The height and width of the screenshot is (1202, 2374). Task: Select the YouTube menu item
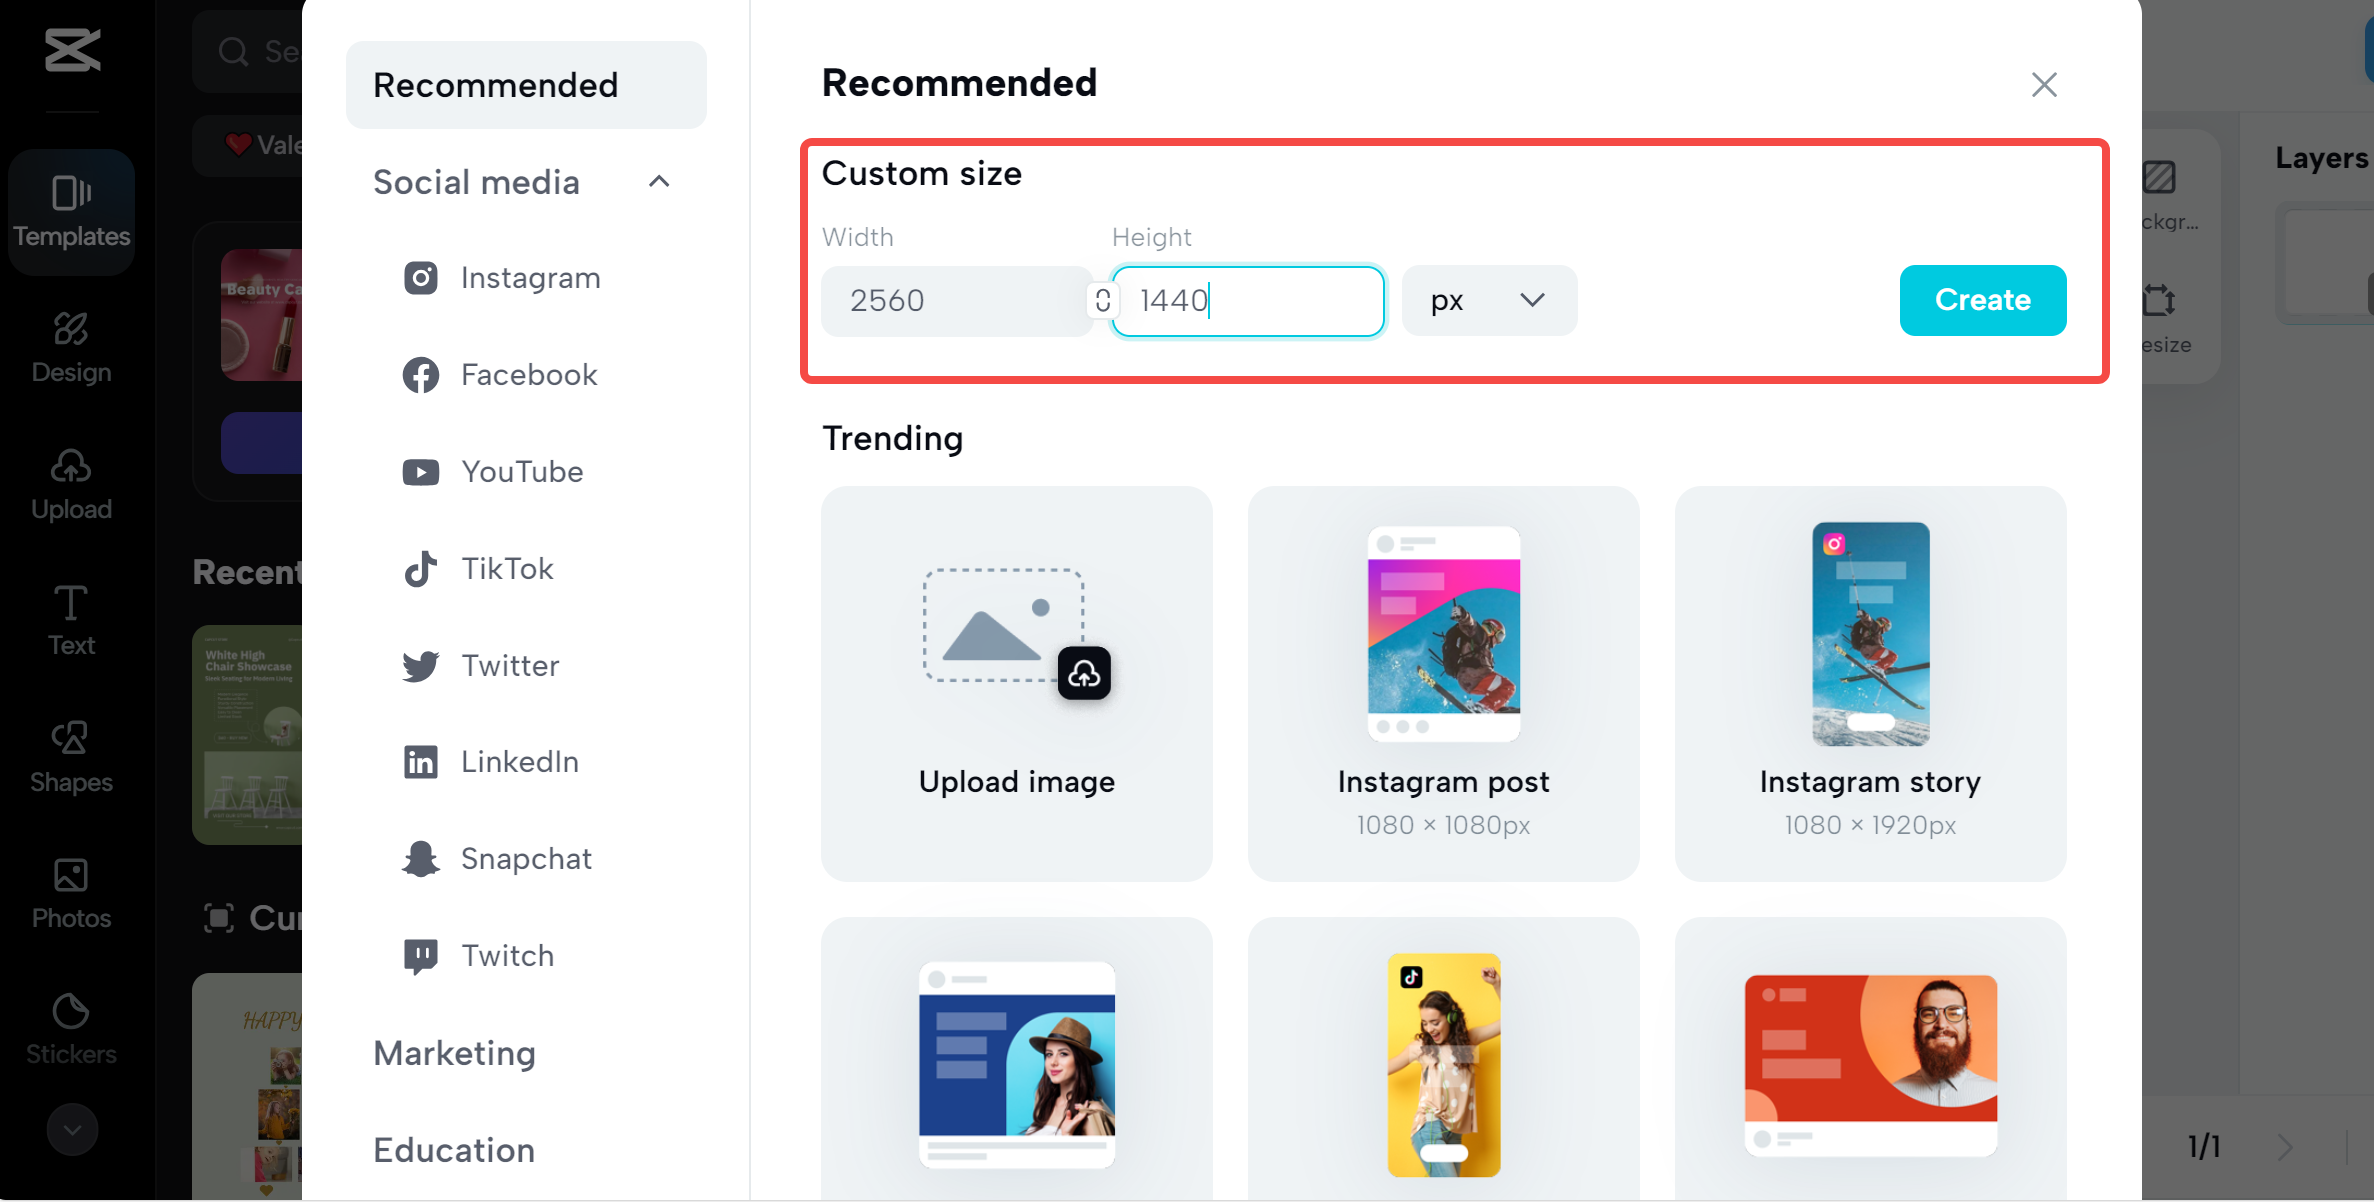click(x=521, y=471)
